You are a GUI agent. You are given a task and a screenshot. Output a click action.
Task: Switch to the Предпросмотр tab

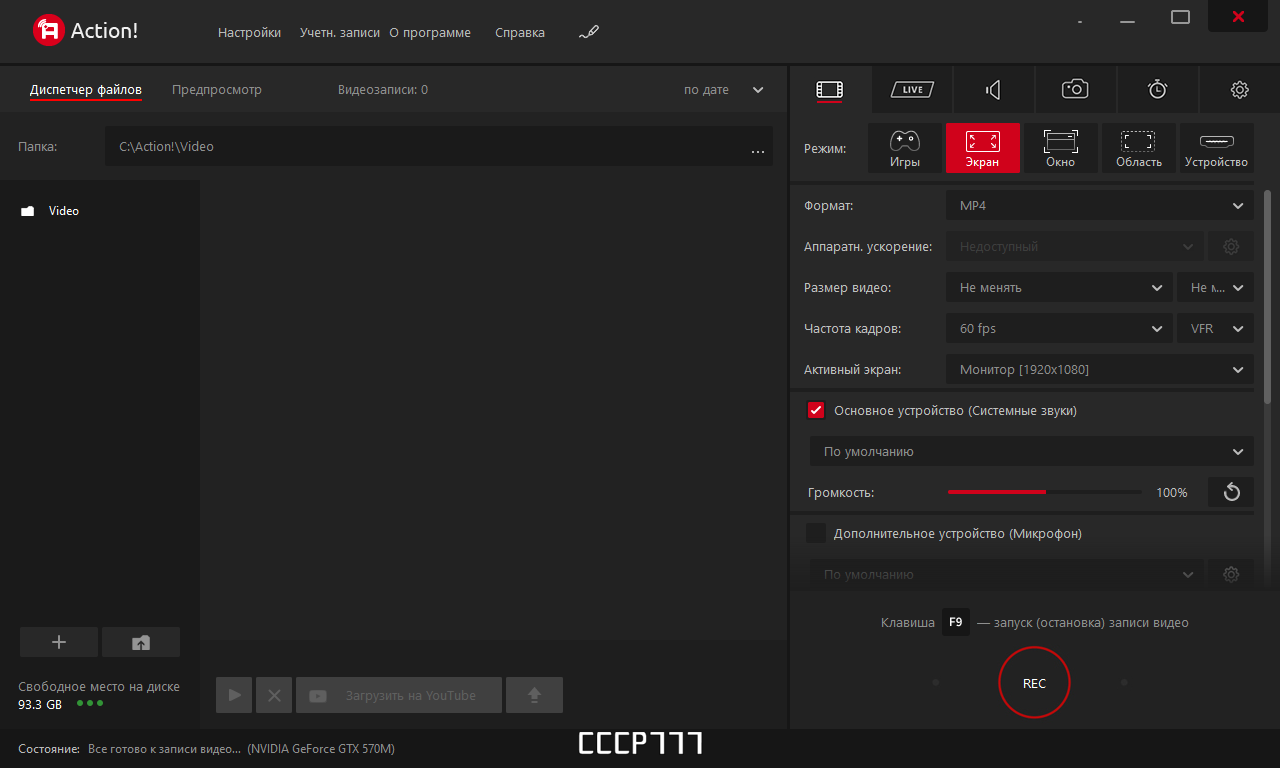pyautogui.click(x=216, y=89)
